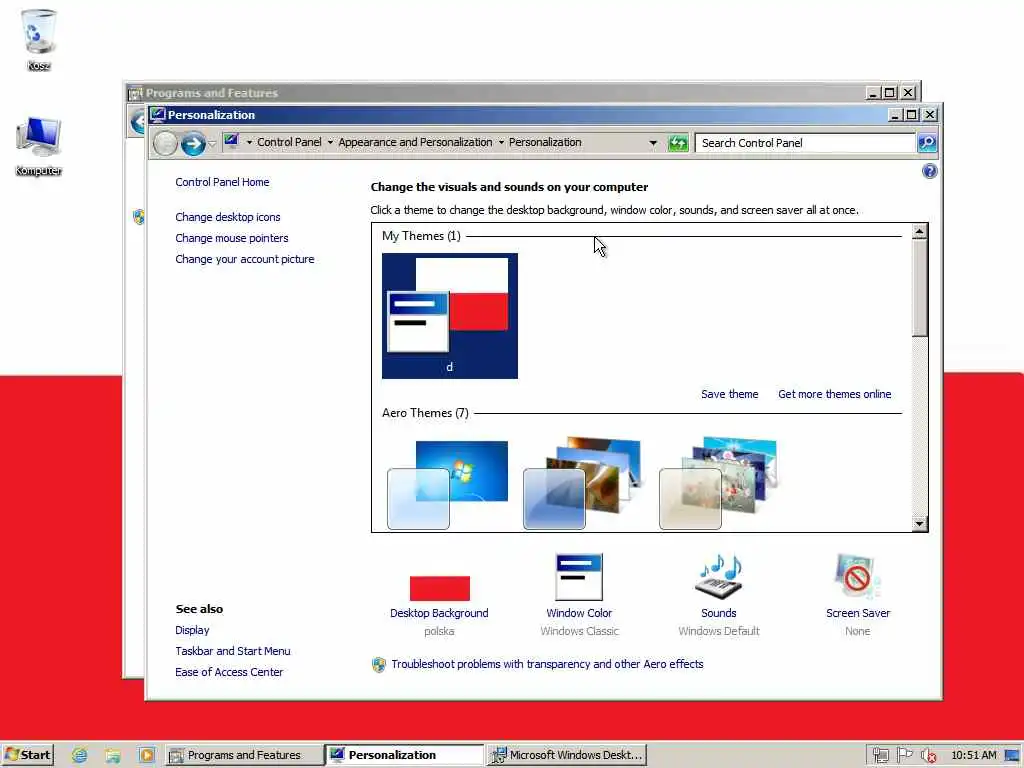This screenshot has height=768, width=1024.
Task: Click the Window Color icon
Action: click(x=579, y=577)
